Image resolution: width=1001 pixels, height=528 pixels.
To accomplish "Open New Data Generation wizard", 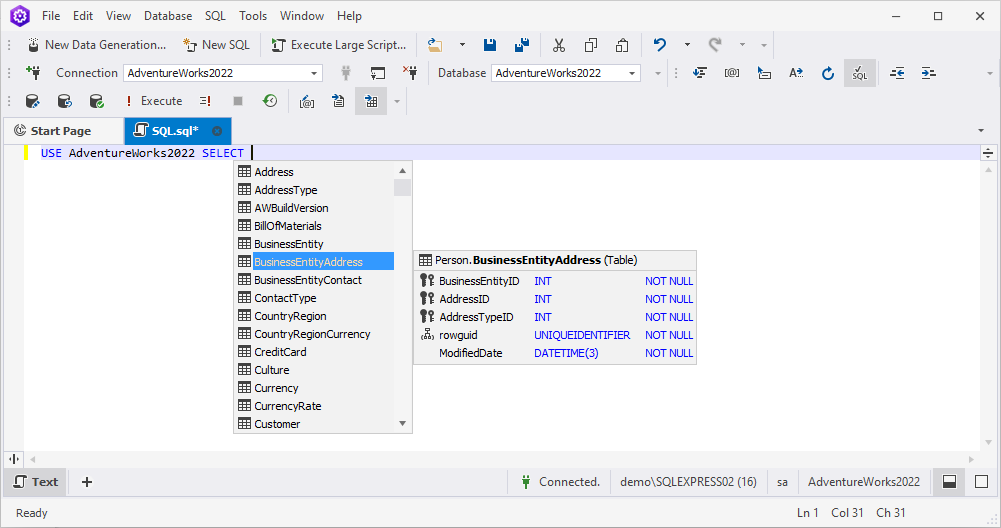I will pyautogui.click(x=97, y=45).
